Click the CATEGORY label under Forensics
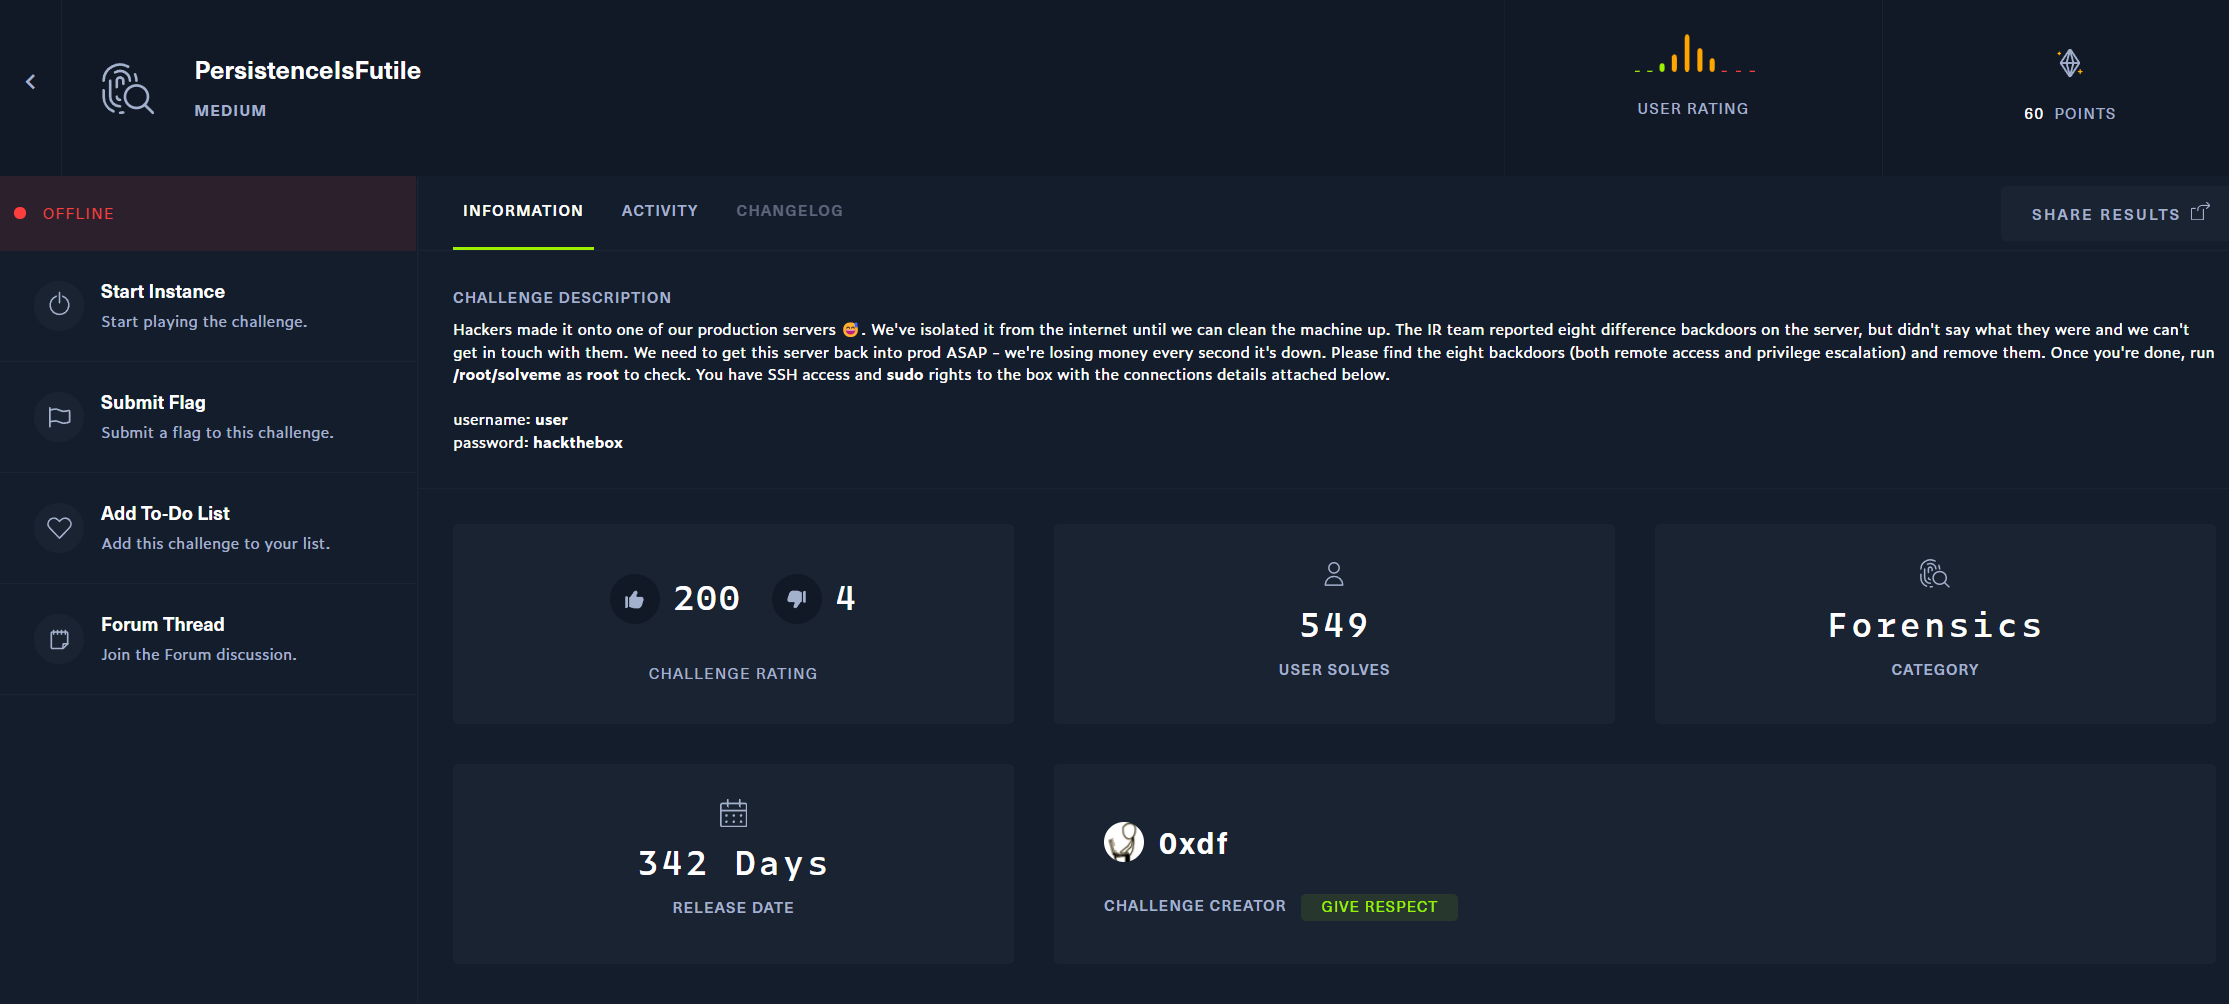The image size is (2229, 1004). [1935, 670]
